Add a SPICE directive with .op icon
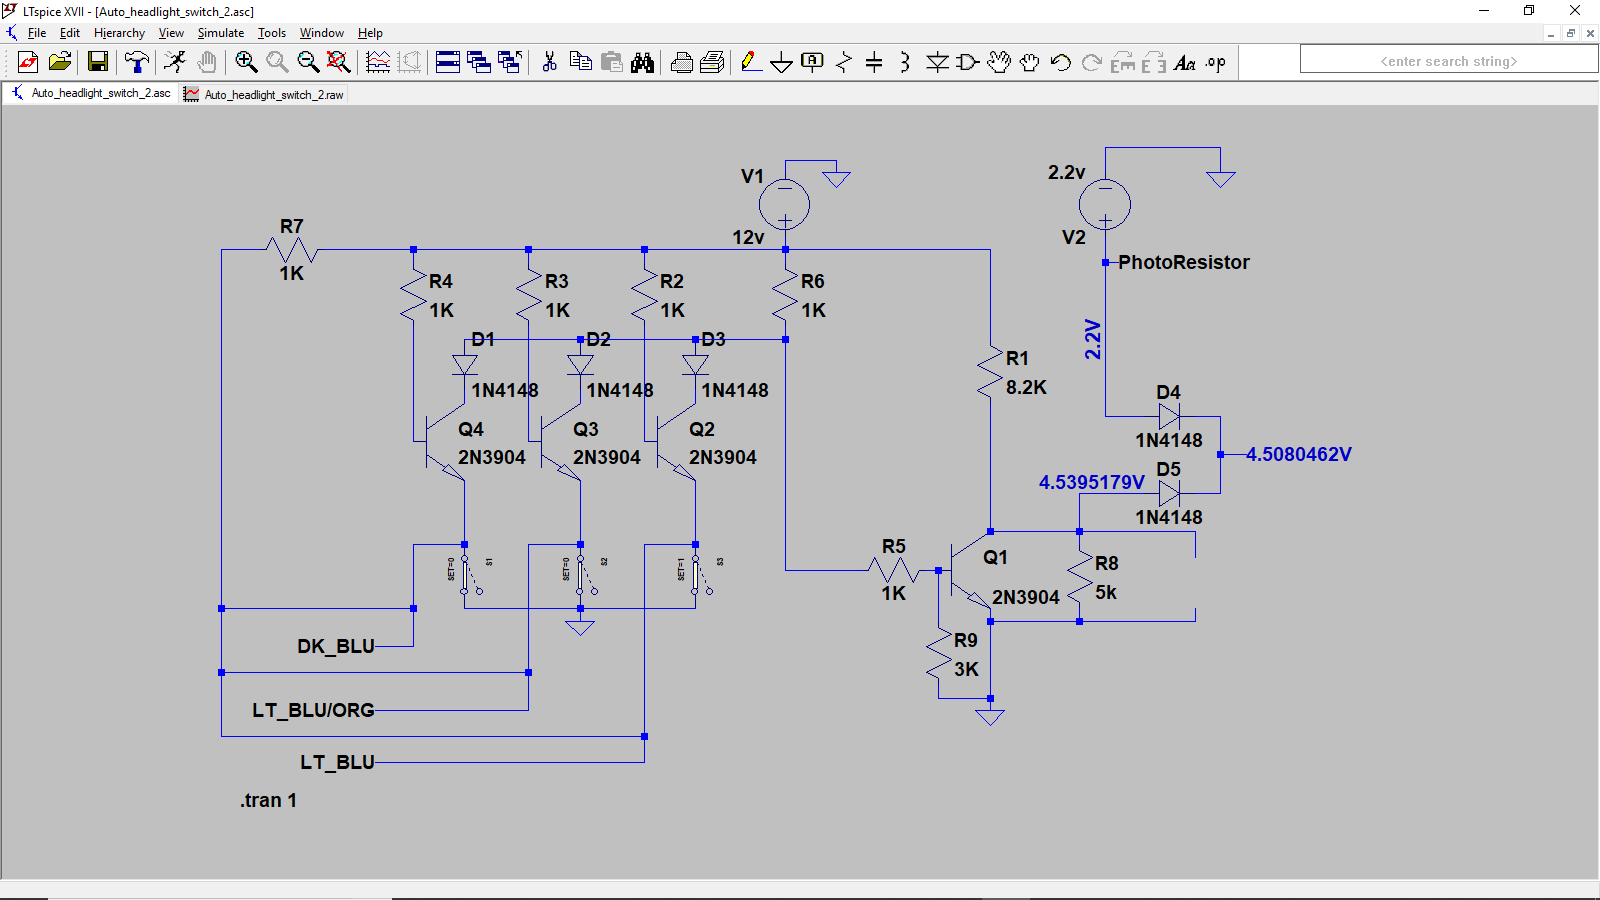Image resolution: width=1600 pixels, height=900 pixels. coord(1216,62)
